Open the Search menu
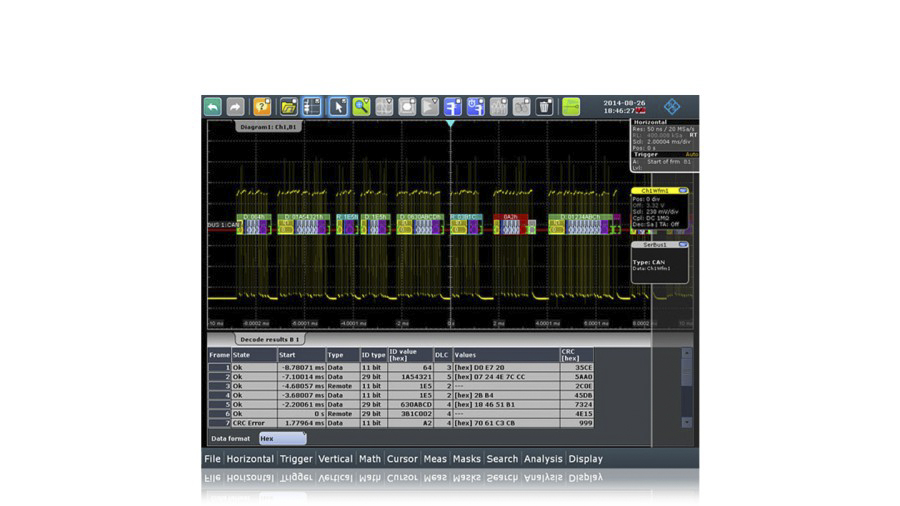The height and width of the screenshot is (506, 900). pyautogui.click(x=502, y=459)
